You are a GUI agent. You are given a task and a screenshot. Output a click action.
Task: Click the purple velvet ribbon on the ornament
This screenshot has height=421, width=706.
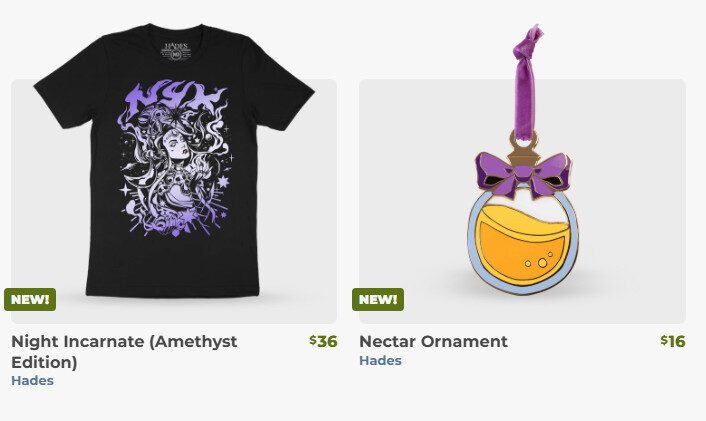pos(525,81)
